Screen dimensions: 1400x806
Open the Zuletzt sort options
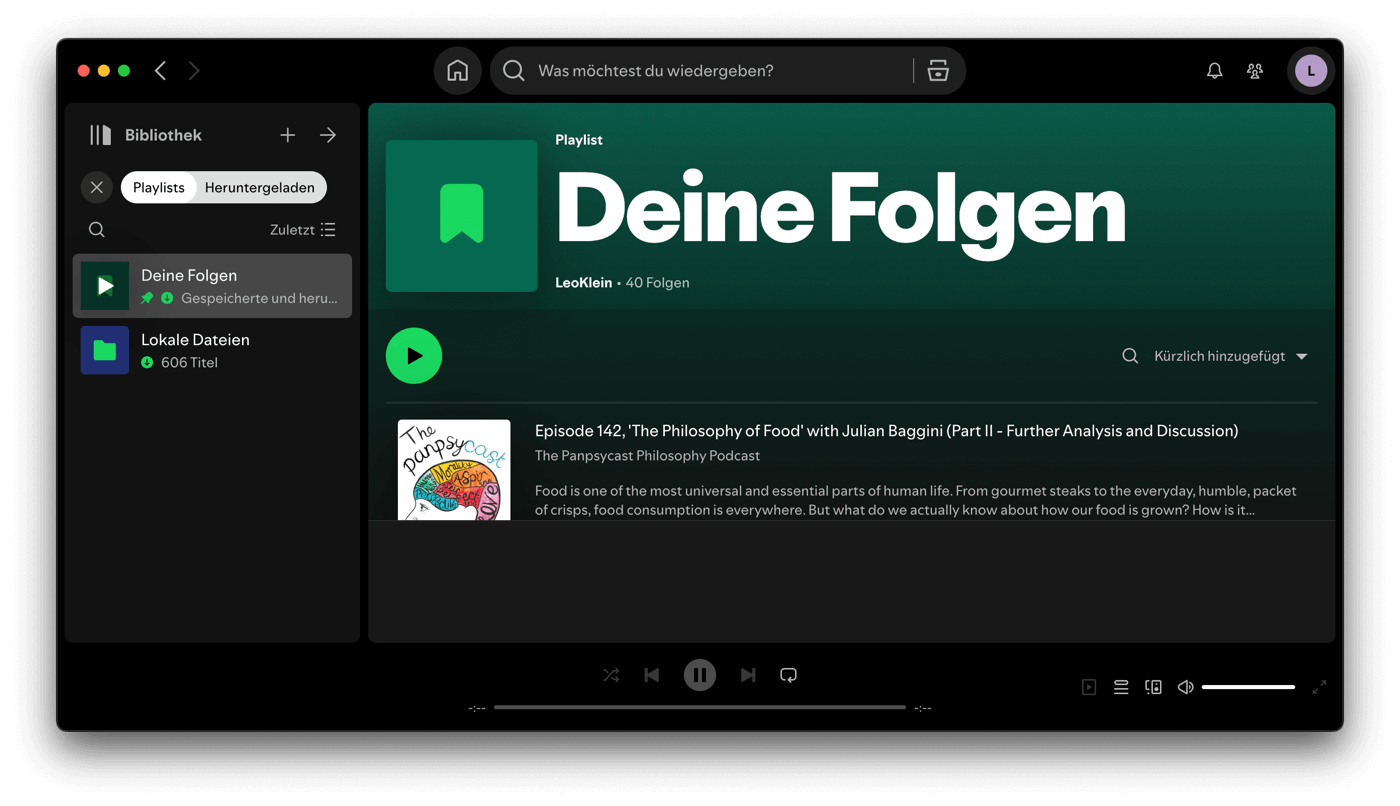(x=303, y=230)
